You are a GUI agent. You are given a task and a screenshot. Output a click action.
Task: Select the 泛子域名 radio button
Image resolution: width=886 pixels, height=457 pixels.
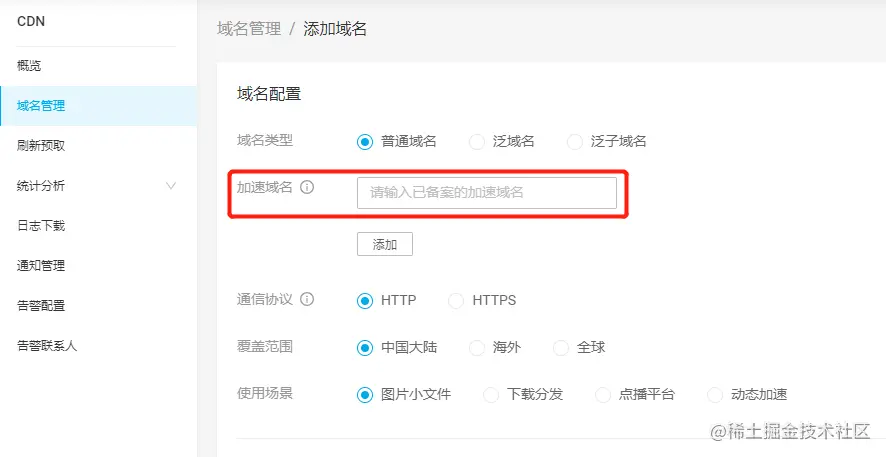coord(575,141)
